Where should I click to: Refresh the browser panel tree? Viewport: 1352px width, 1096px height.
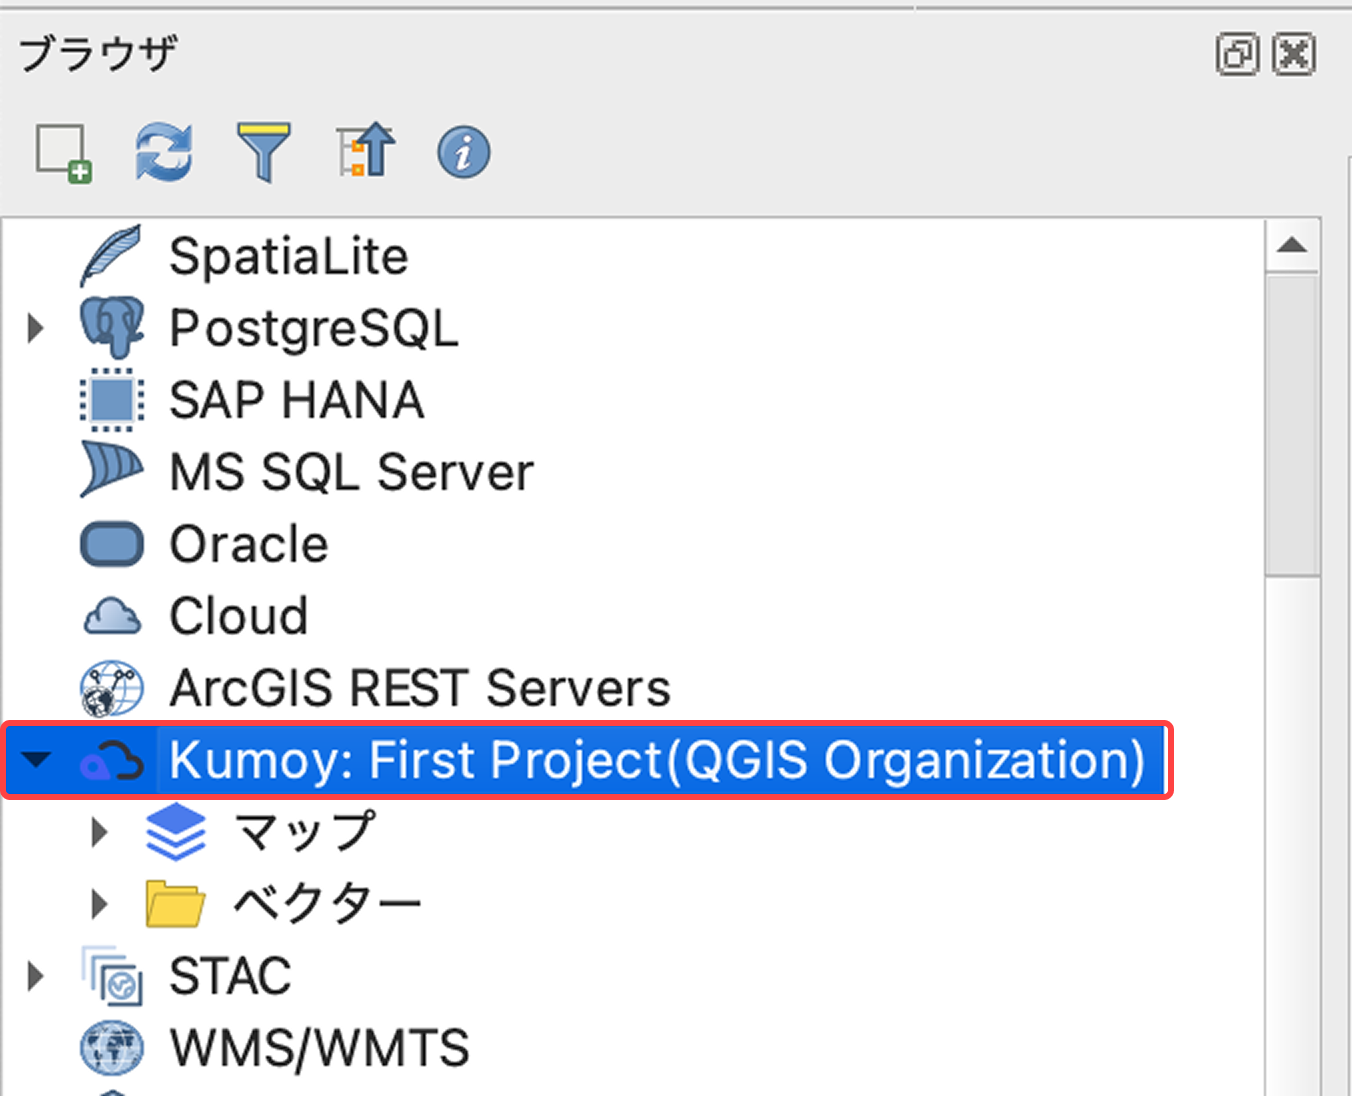coord(164,153)
